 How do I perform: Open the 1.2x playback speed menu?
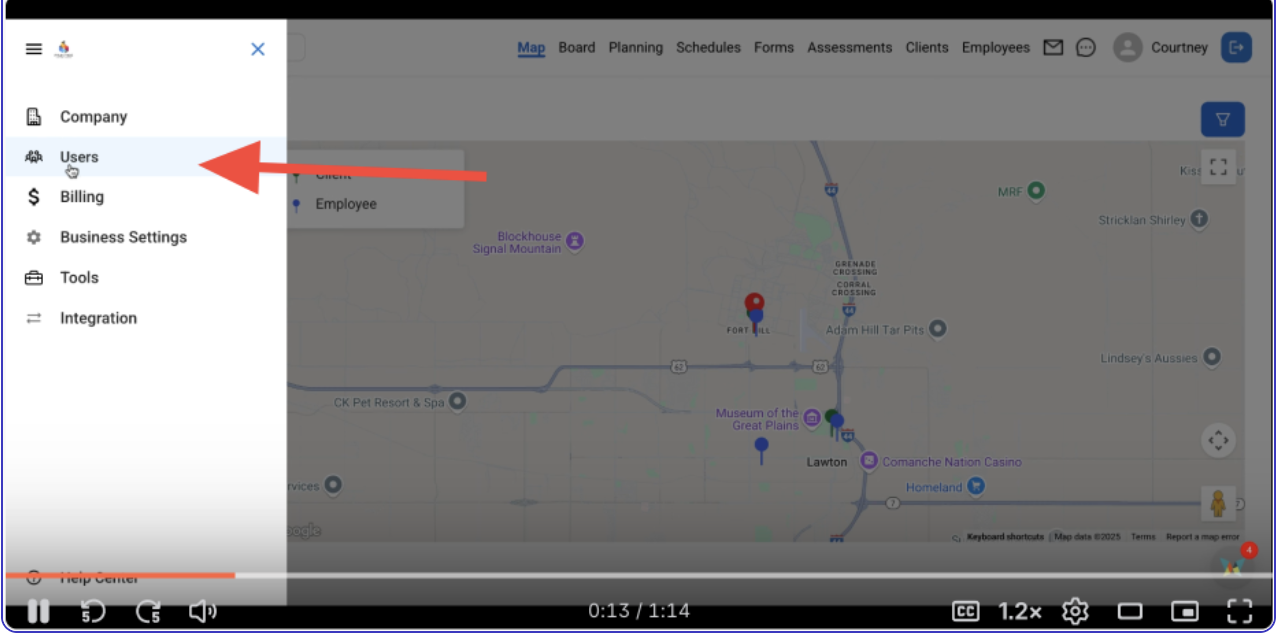point(1020,611)
